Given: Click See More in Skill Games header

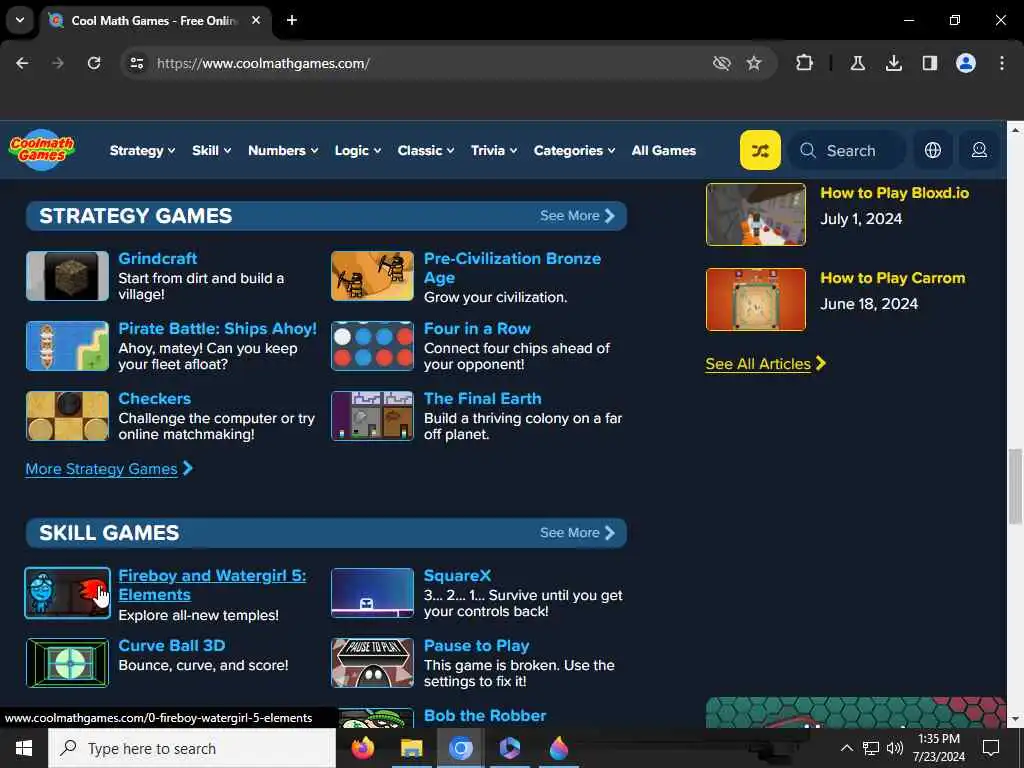Looking at the screenshot, I should coord(577,532).
